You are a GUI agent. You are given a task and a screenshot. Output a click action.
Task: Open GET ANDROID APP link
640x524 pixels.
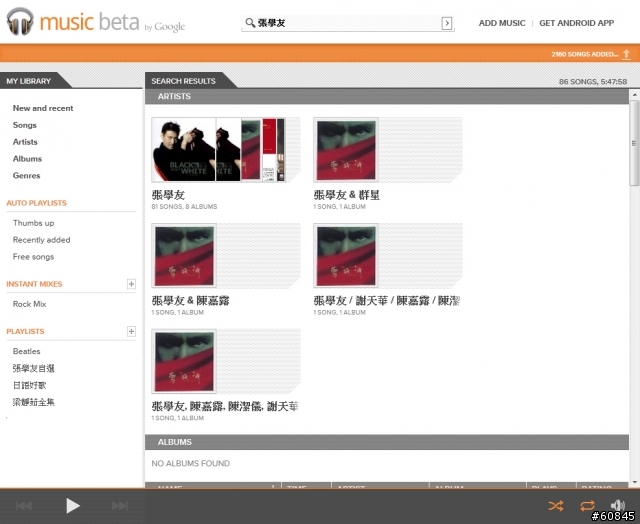click(x=576, y=23)
